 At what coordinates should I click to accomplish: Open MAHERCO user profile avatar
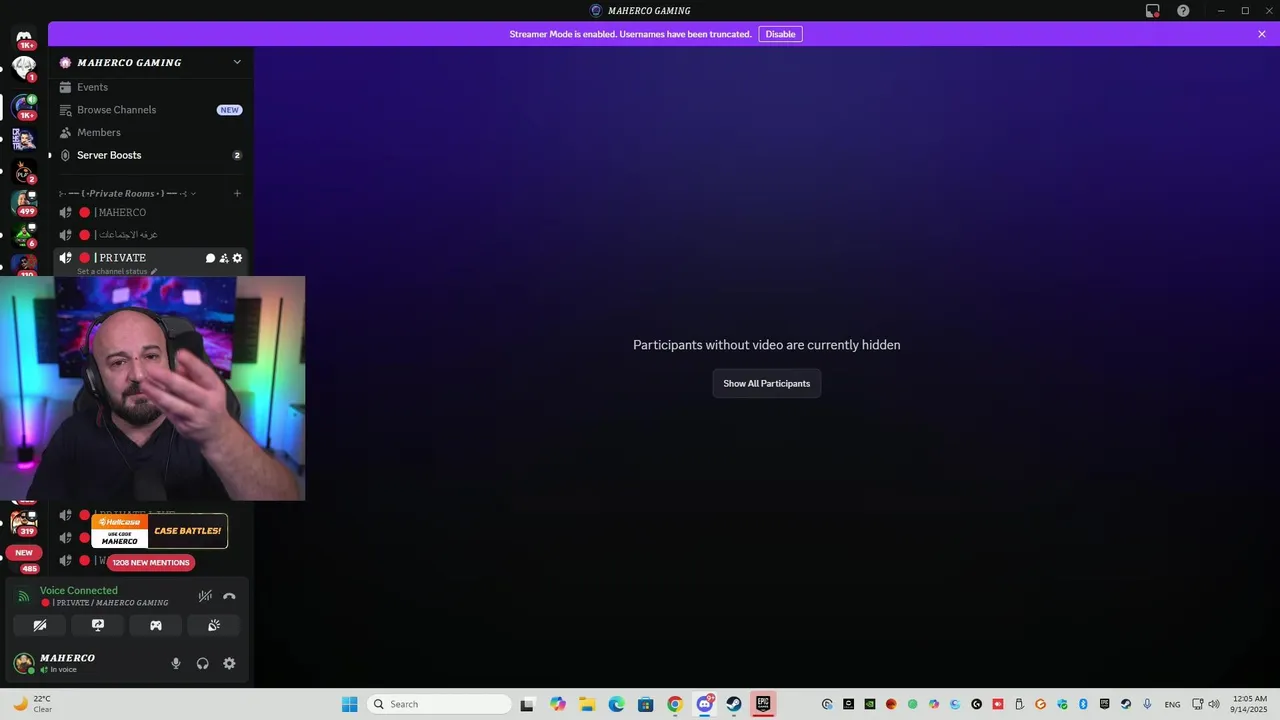[24, 663]
